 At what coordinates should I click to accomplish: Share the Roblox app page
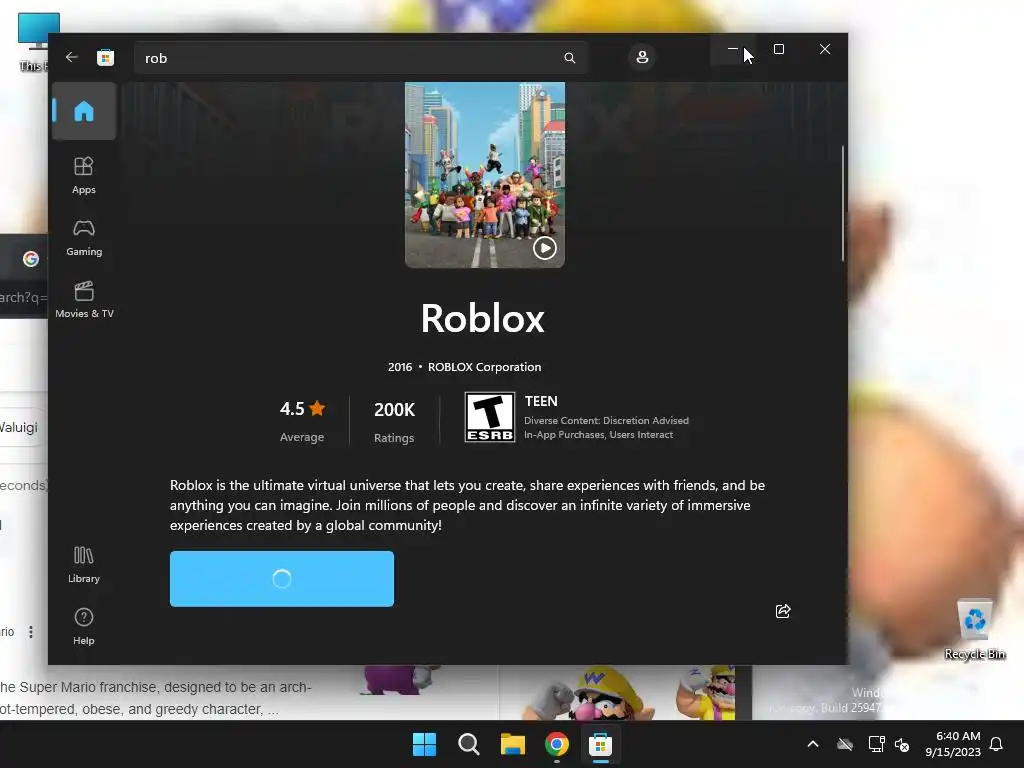tap(782, 611)
